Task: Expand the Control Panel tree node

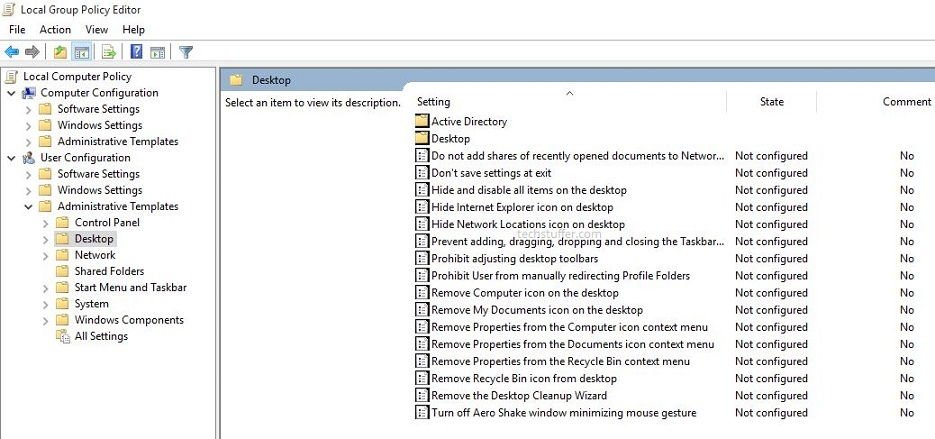Action: point(46,223)
